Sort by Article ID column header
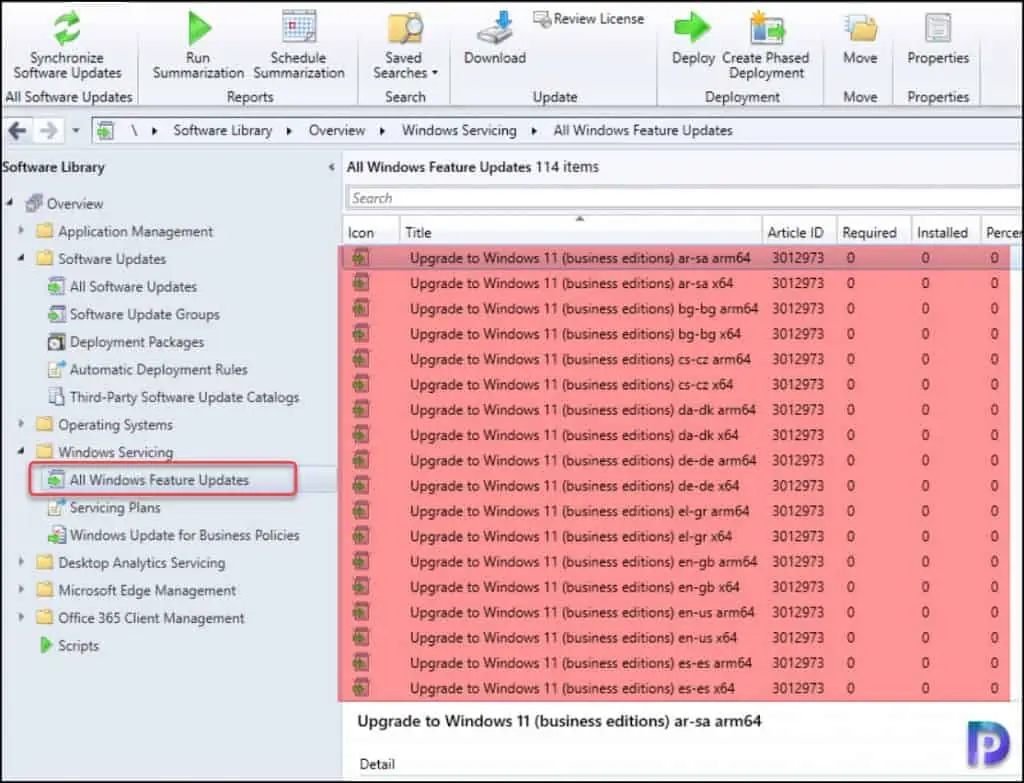Image resolution: width=1024 pixels, height=783 pixels. point(799,232)
